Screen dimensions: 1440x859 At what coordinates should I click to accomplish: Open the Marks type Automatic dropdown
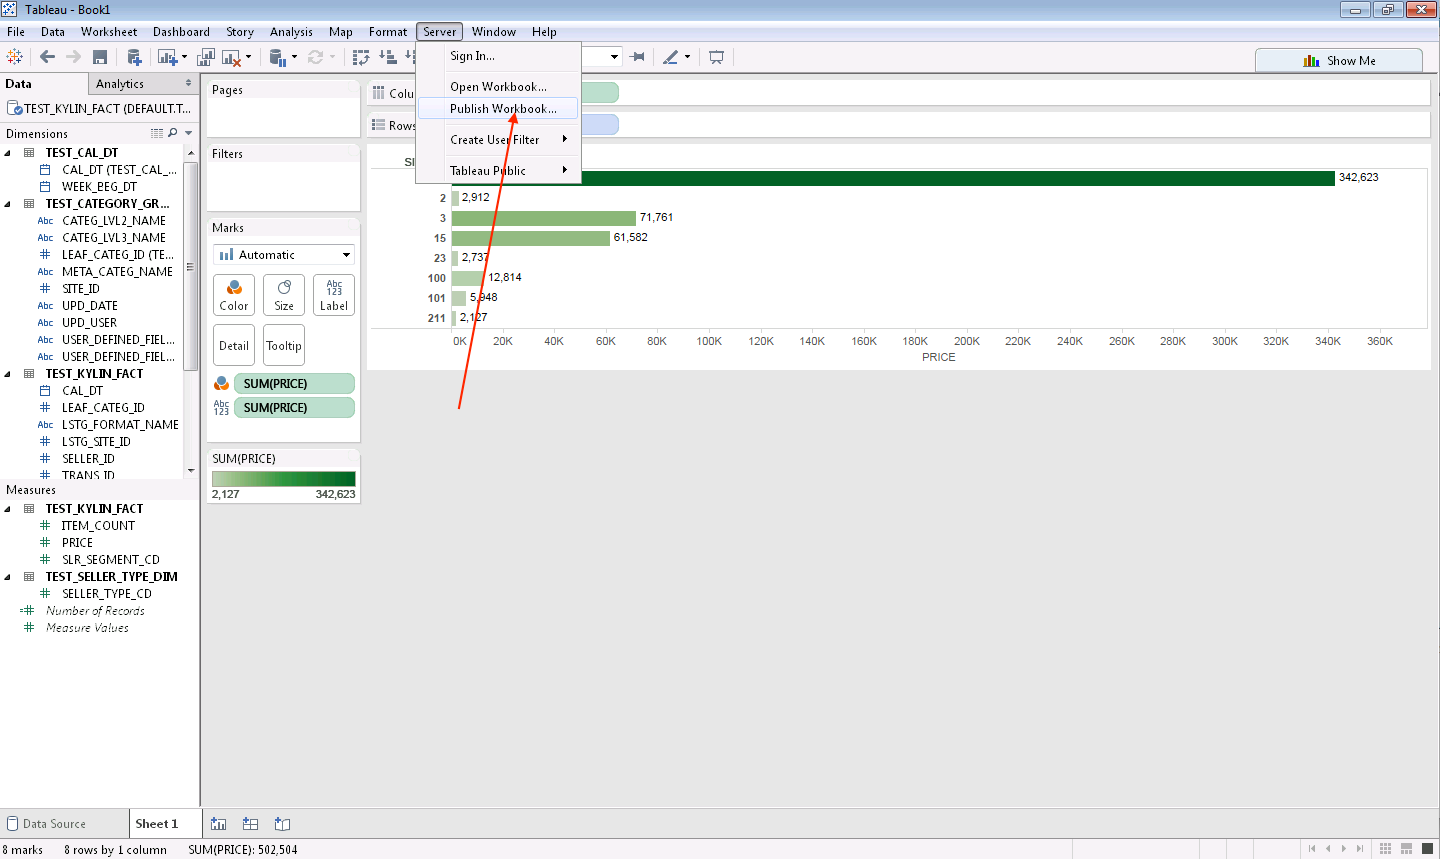[x=284, y=255]
